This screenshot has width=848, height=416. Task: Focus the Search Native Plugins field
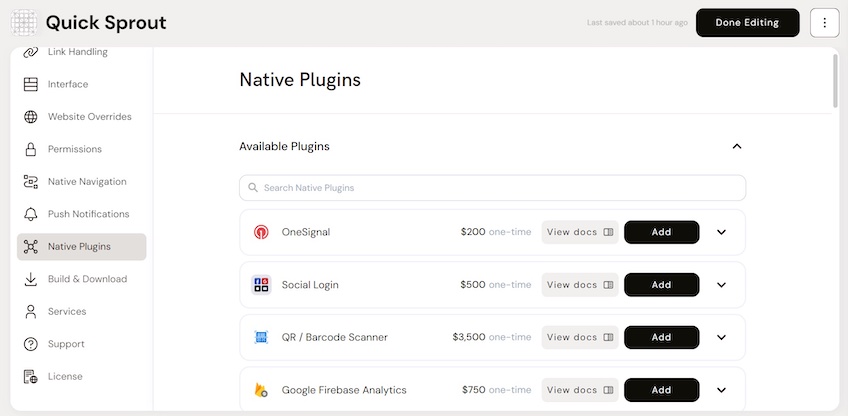coord(493,188)
